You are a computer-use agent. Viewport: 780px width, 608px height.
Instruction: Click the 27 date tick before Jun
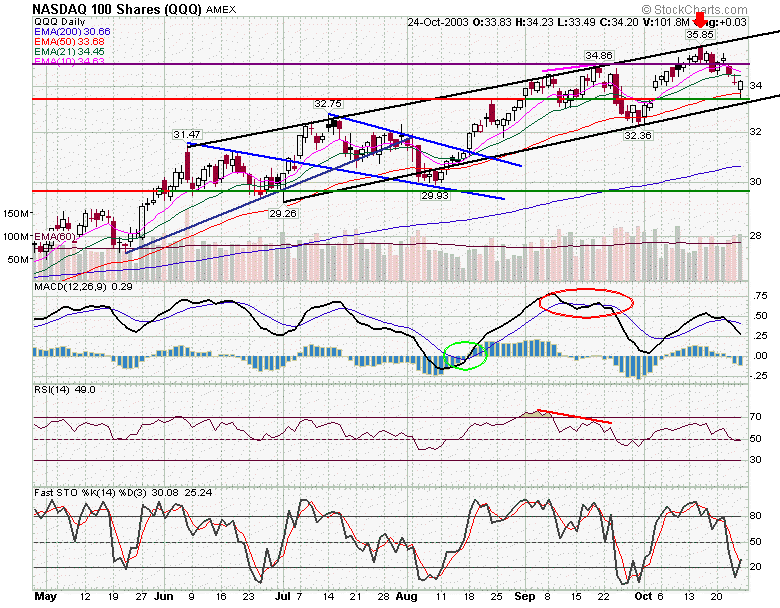[x=141, y=596]
